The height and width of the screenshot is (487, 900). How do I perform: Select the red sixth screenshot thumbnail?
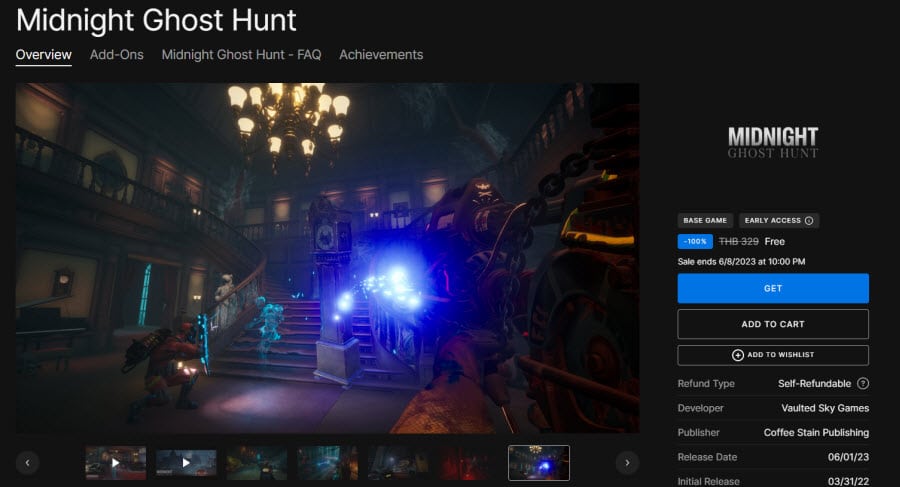(x=468, y=463)
